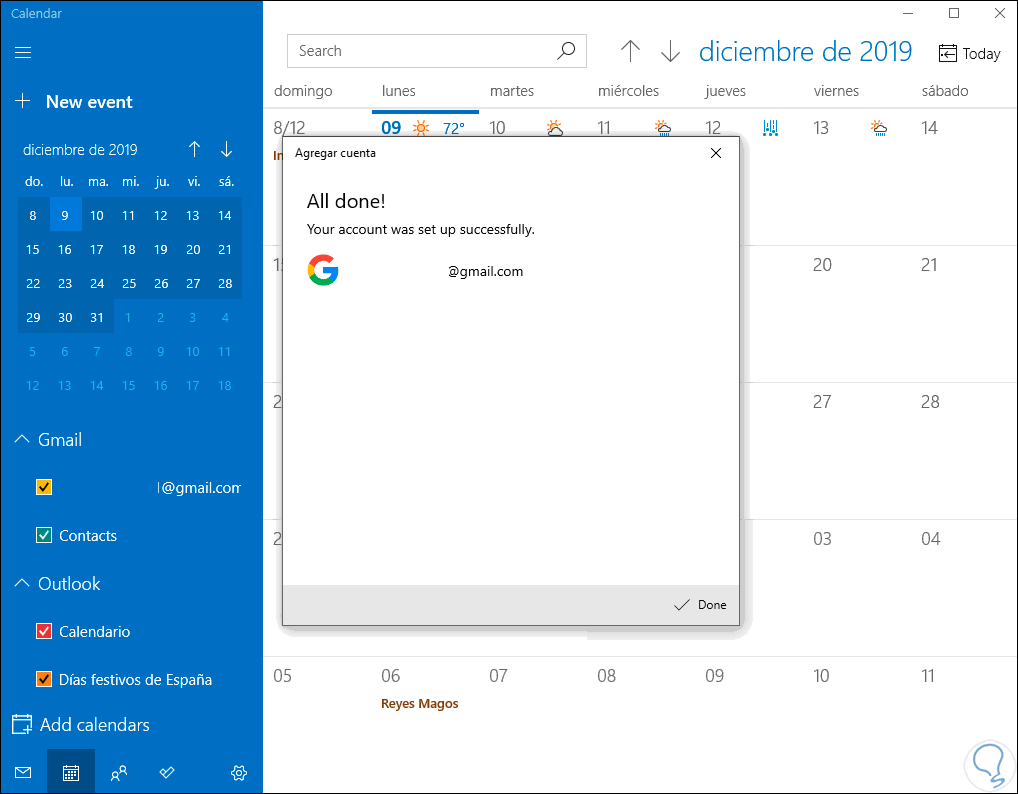Screen dimensions: 1018x794
Task: Click the Google logo in dialog
Action: 323,271
